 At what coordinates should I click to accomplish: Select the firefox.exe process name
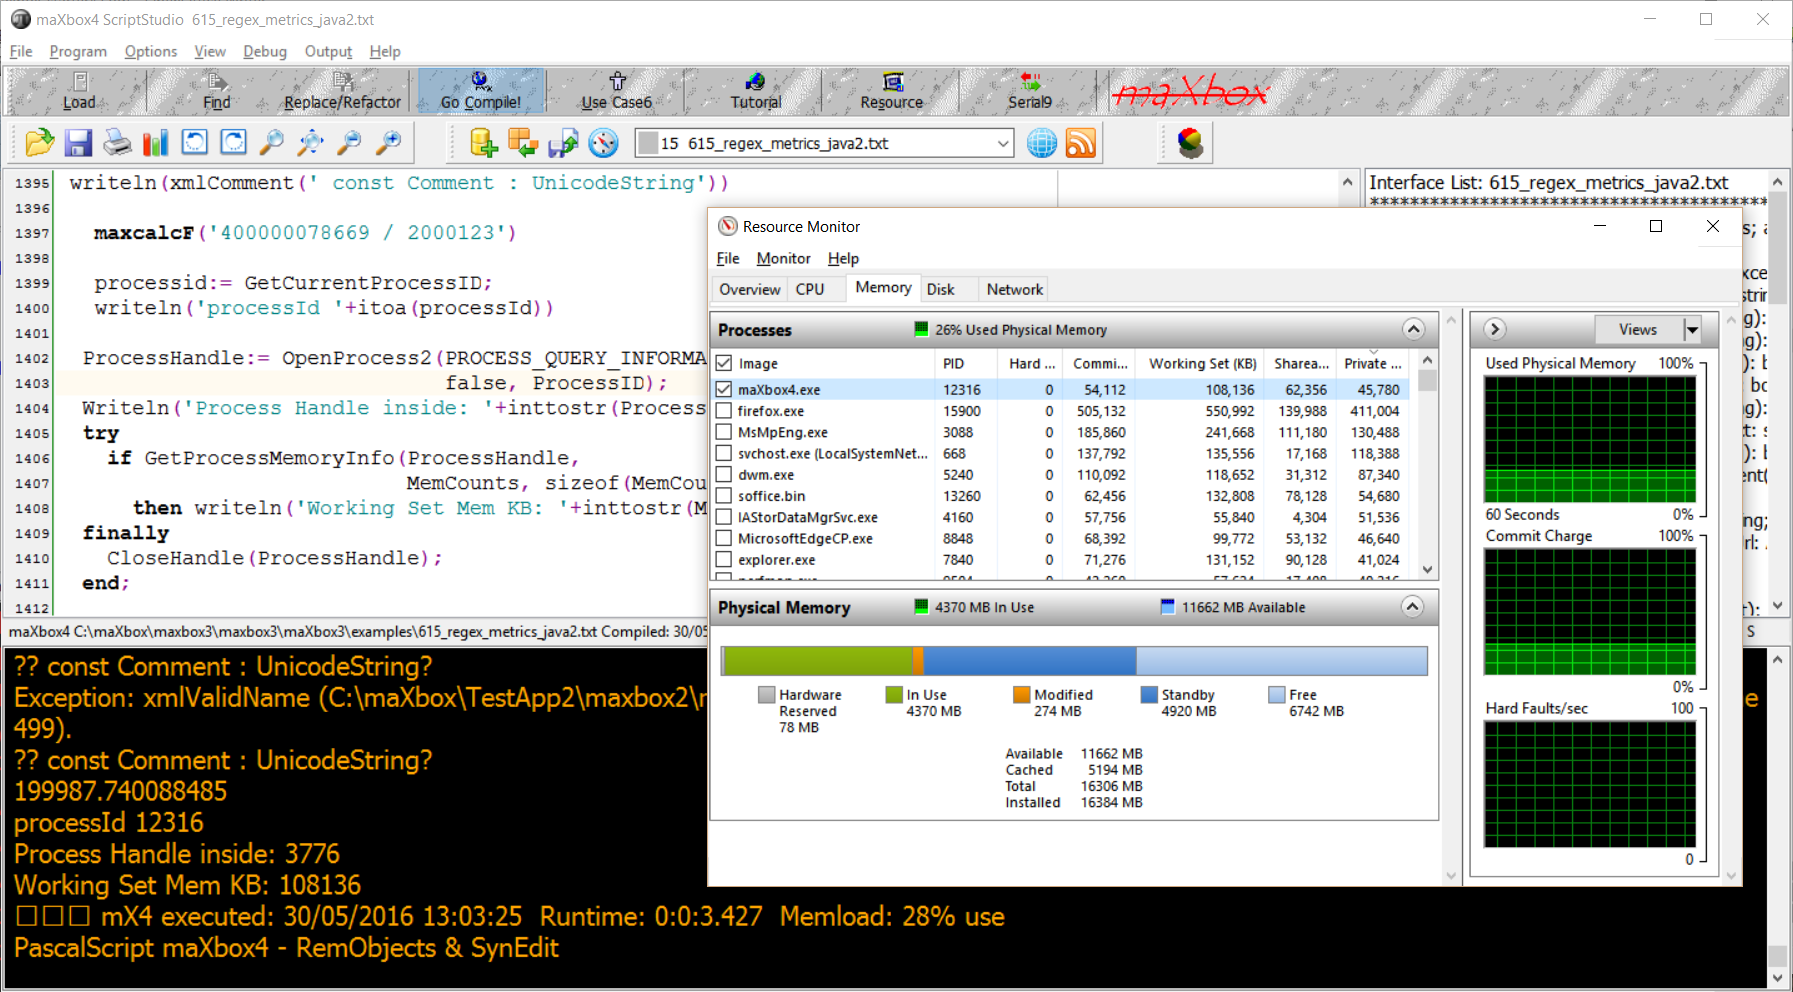(771, 410)
